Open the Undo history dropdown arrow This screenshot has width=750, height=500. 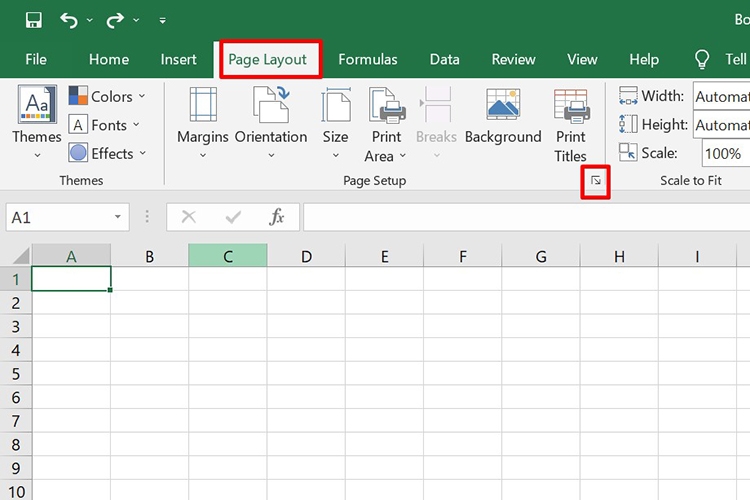pos(90,20)
